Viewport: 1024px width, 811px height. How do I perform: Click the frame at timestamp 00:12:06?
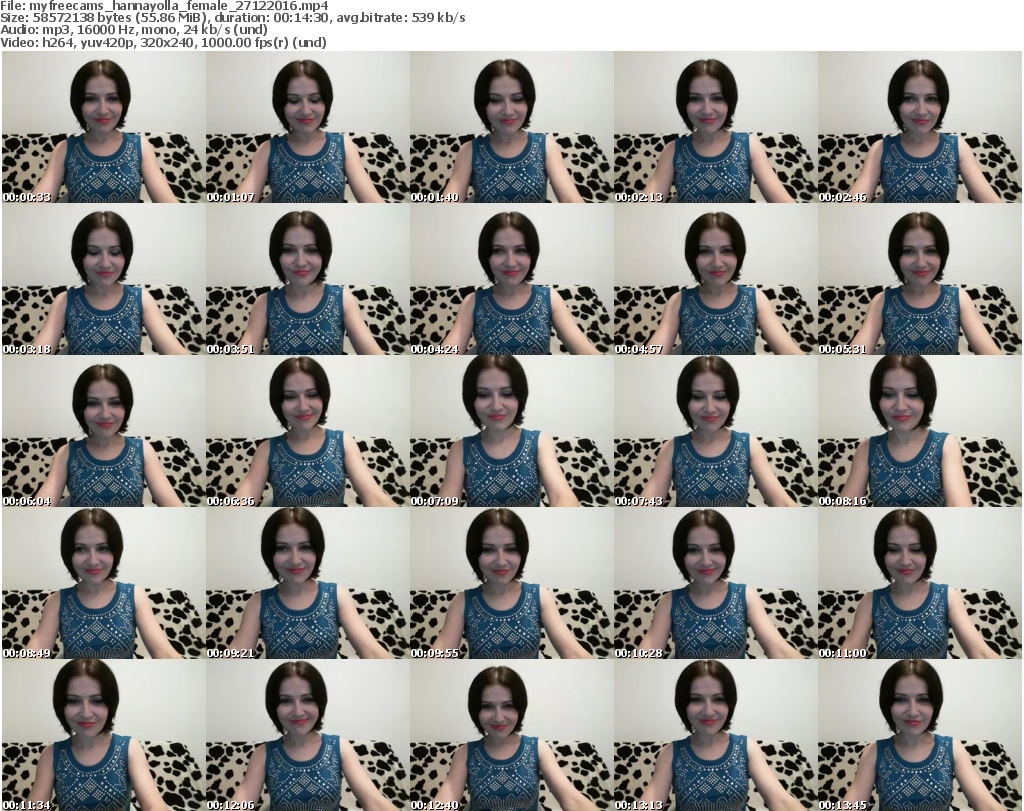click(308, 735)
